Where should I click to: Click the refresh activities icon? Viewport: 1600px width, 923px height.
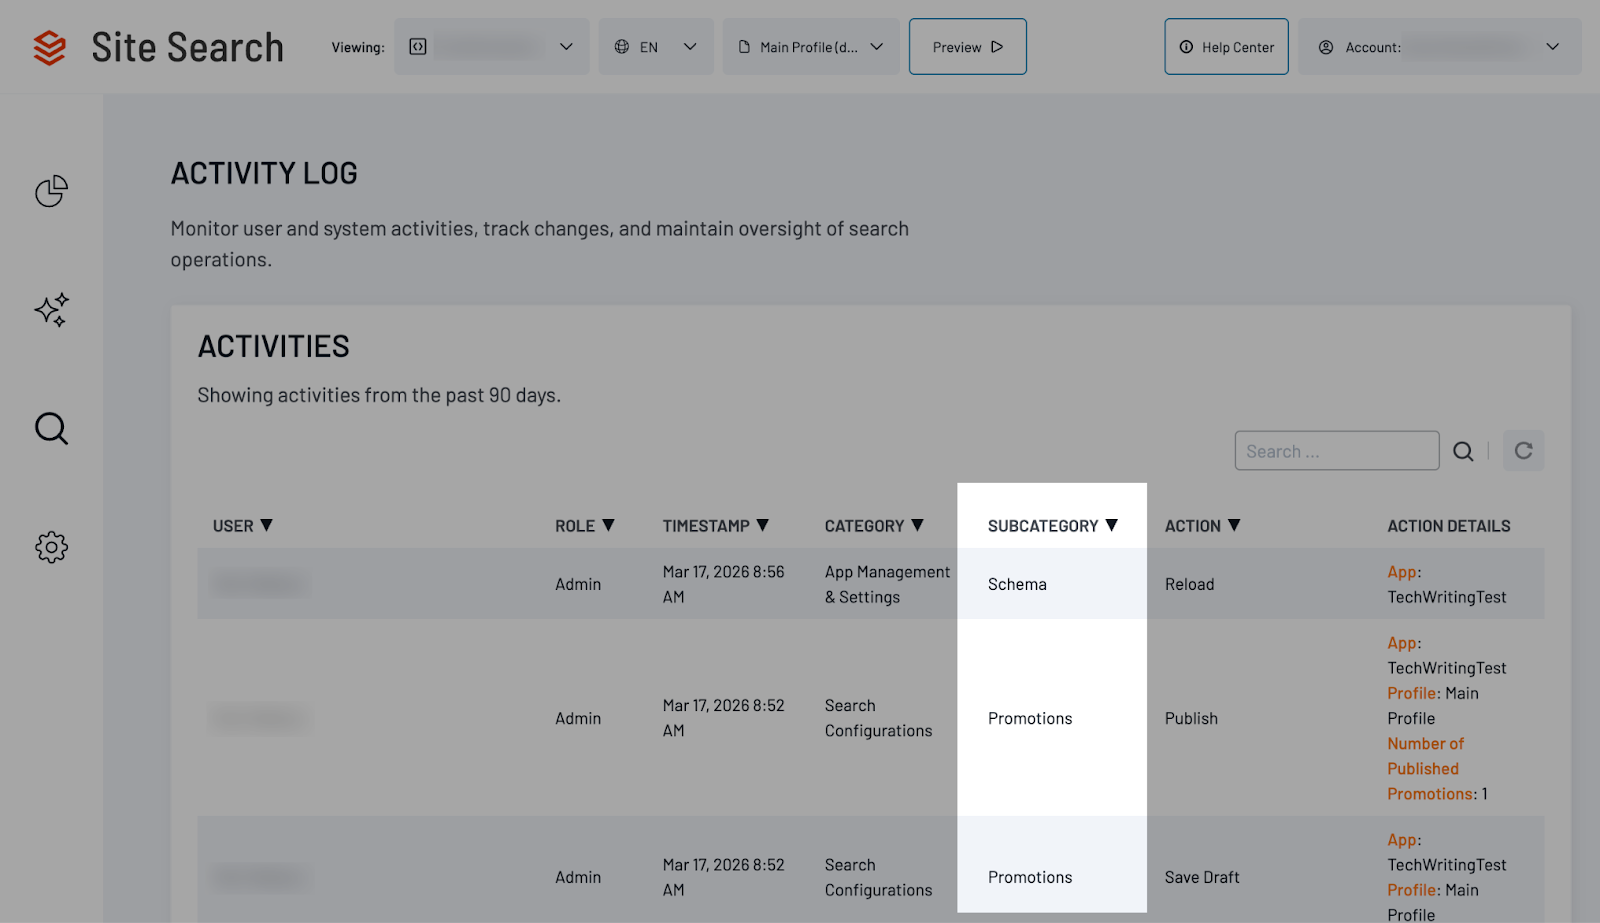(1523, 451)
